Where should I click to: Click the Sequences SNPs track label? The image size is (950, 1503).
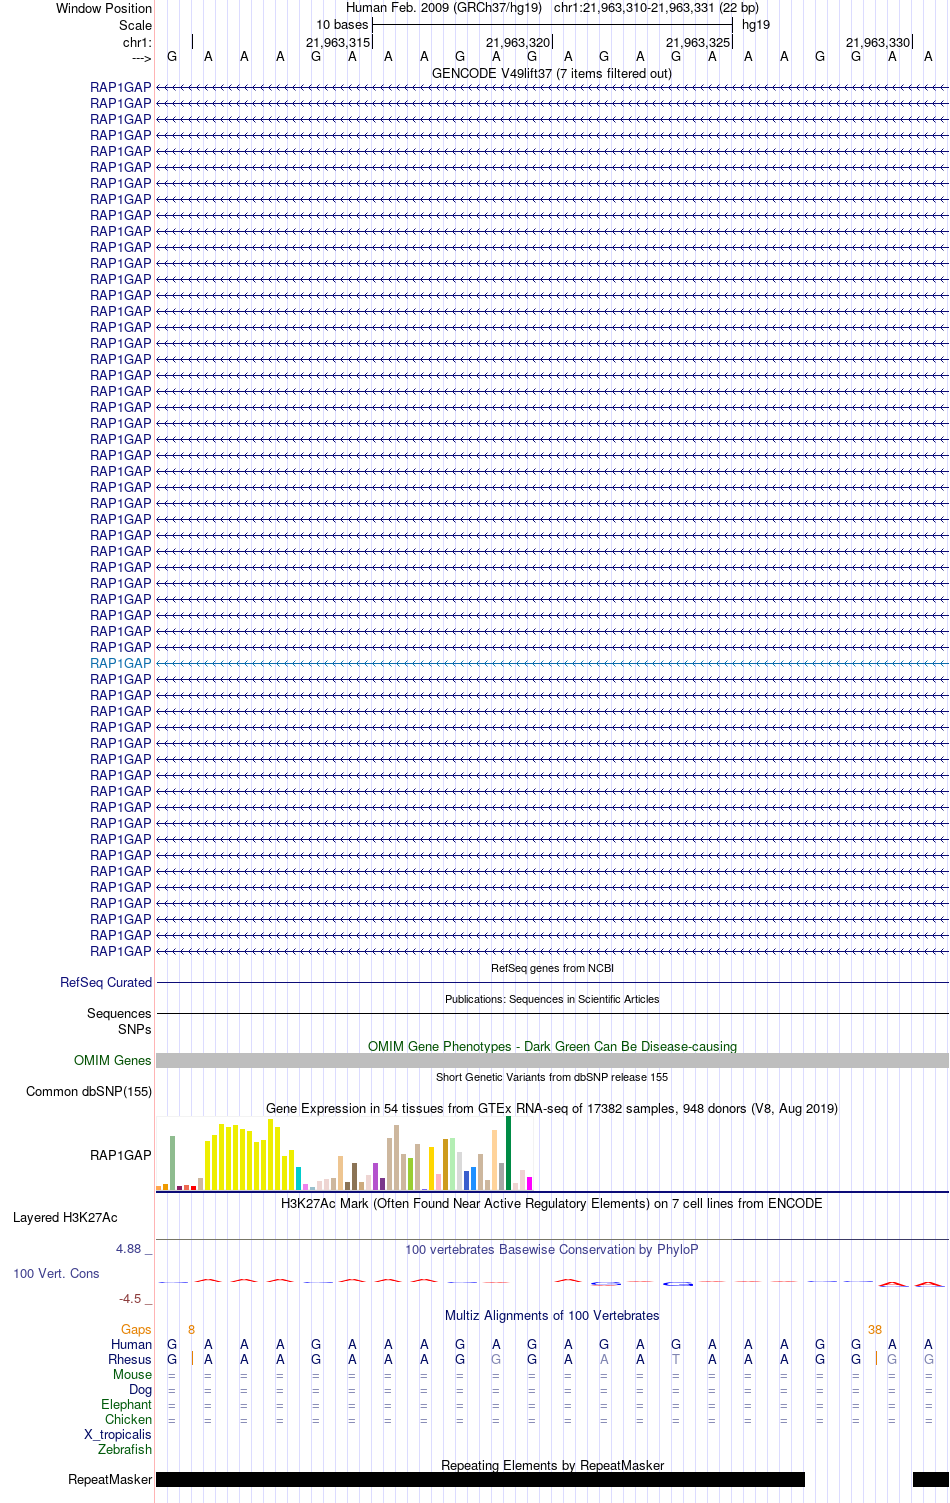click(x=119, y=1021)
